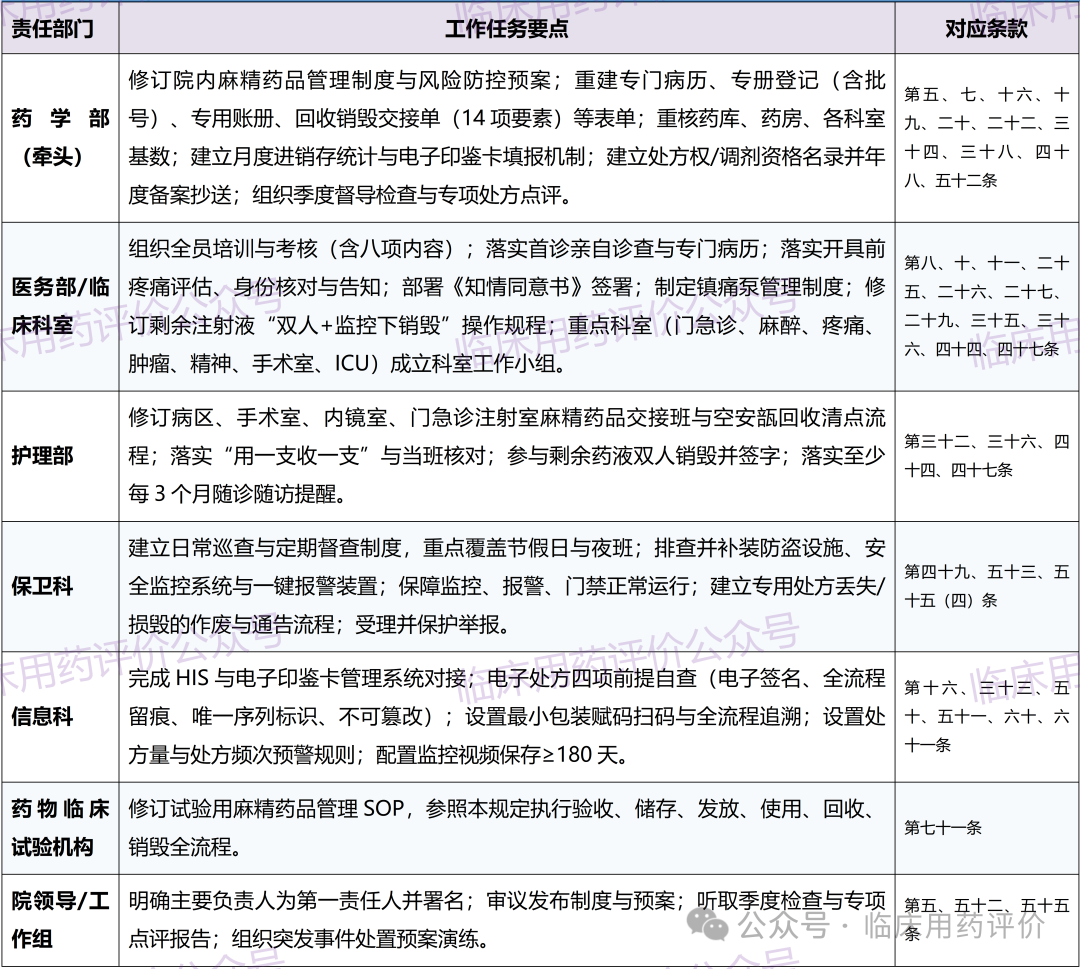Click the 责任部门 column header
Viewport: 1080px width, 969px height.
[60, 28]
